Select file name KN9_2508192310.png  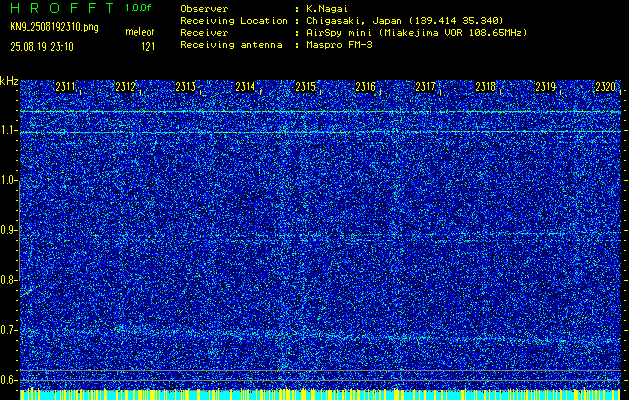tap(54, 27)
